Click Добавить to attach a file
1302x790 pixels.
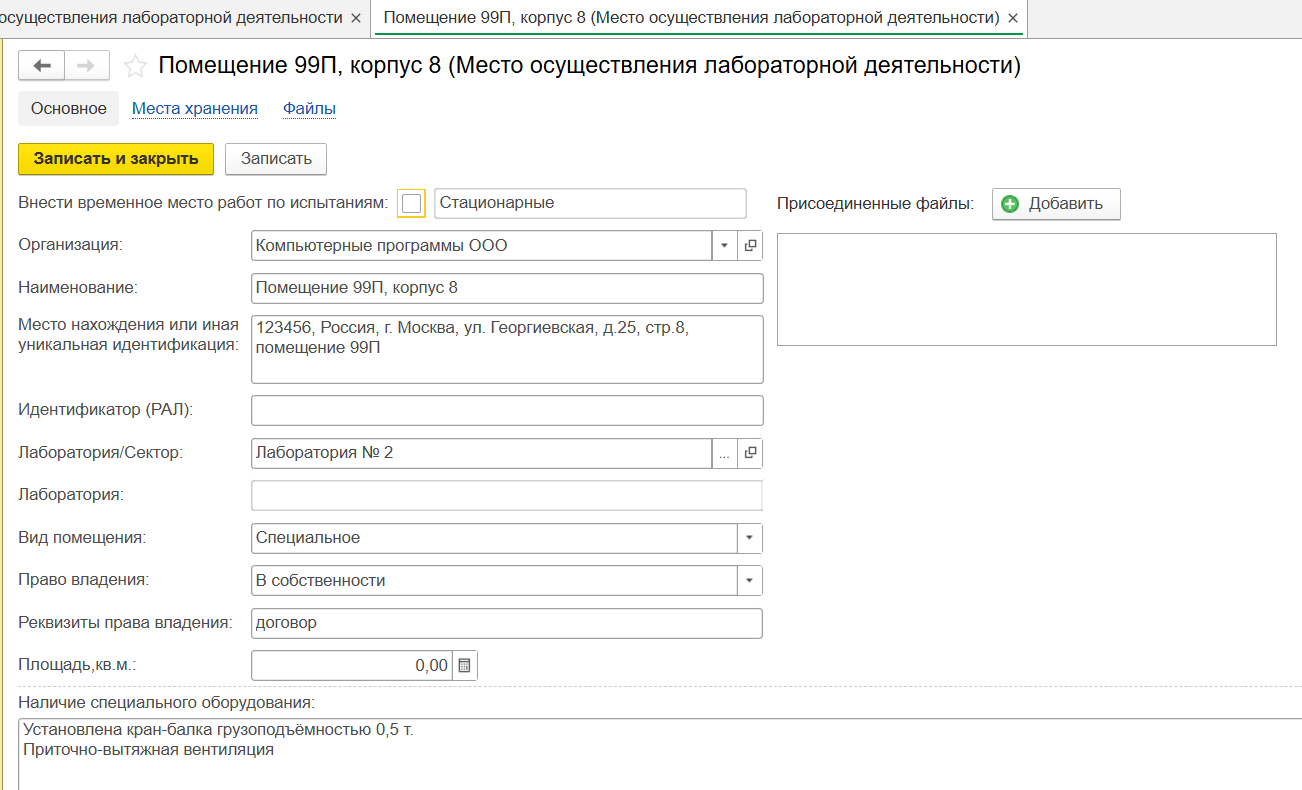(x=1056, y=204)
